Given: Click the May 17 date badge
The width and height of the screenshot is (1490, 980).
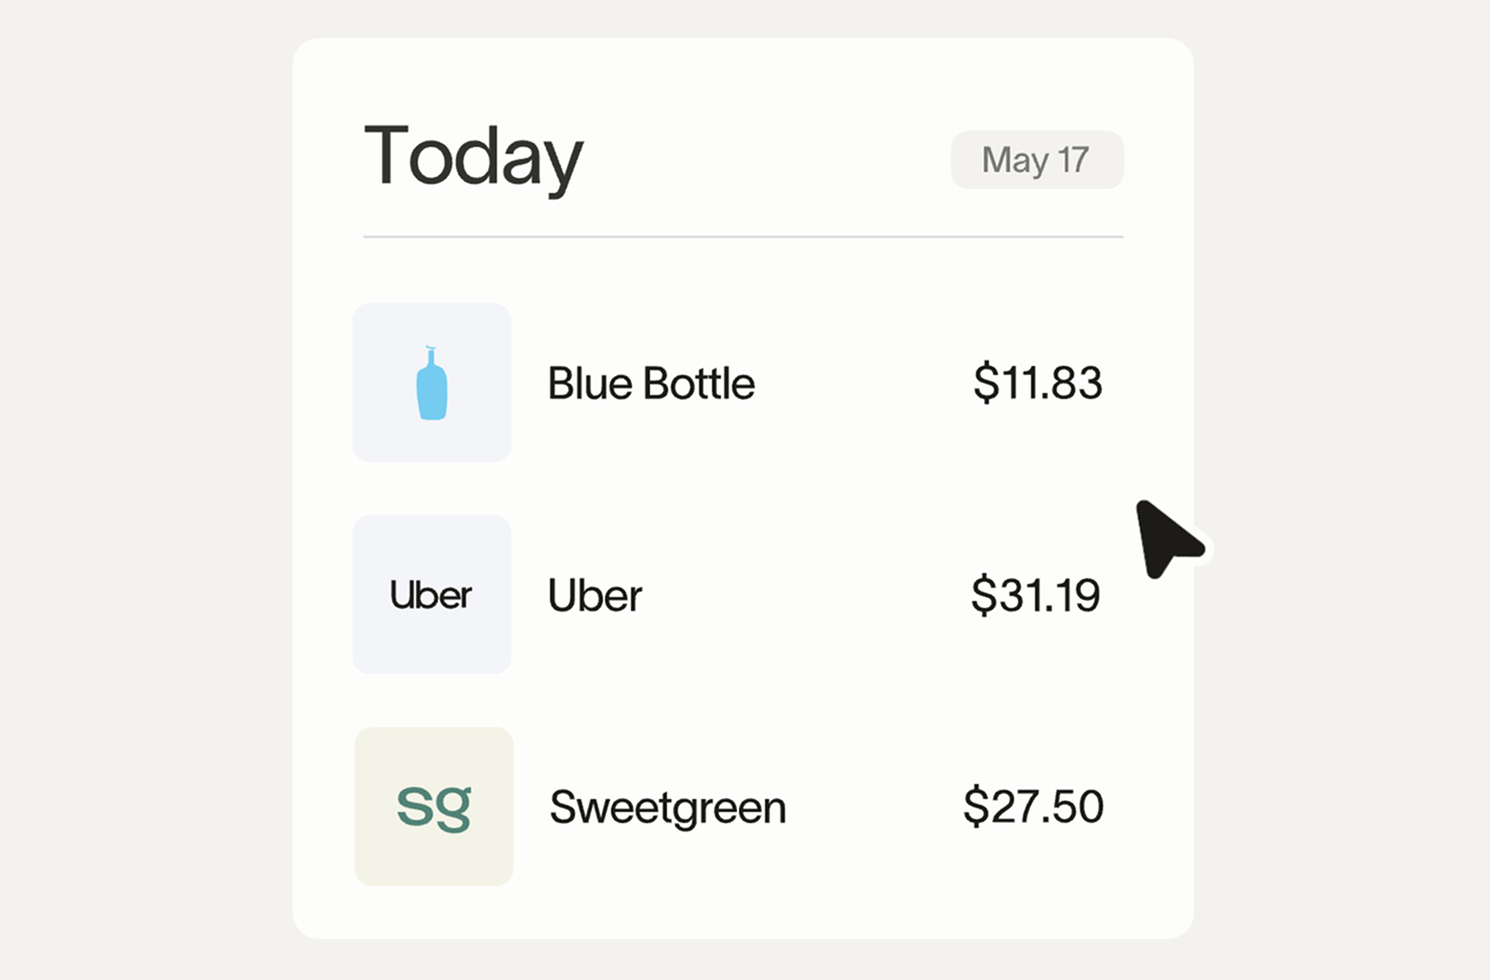Looking at the screenshot, I should point(1037,160).
